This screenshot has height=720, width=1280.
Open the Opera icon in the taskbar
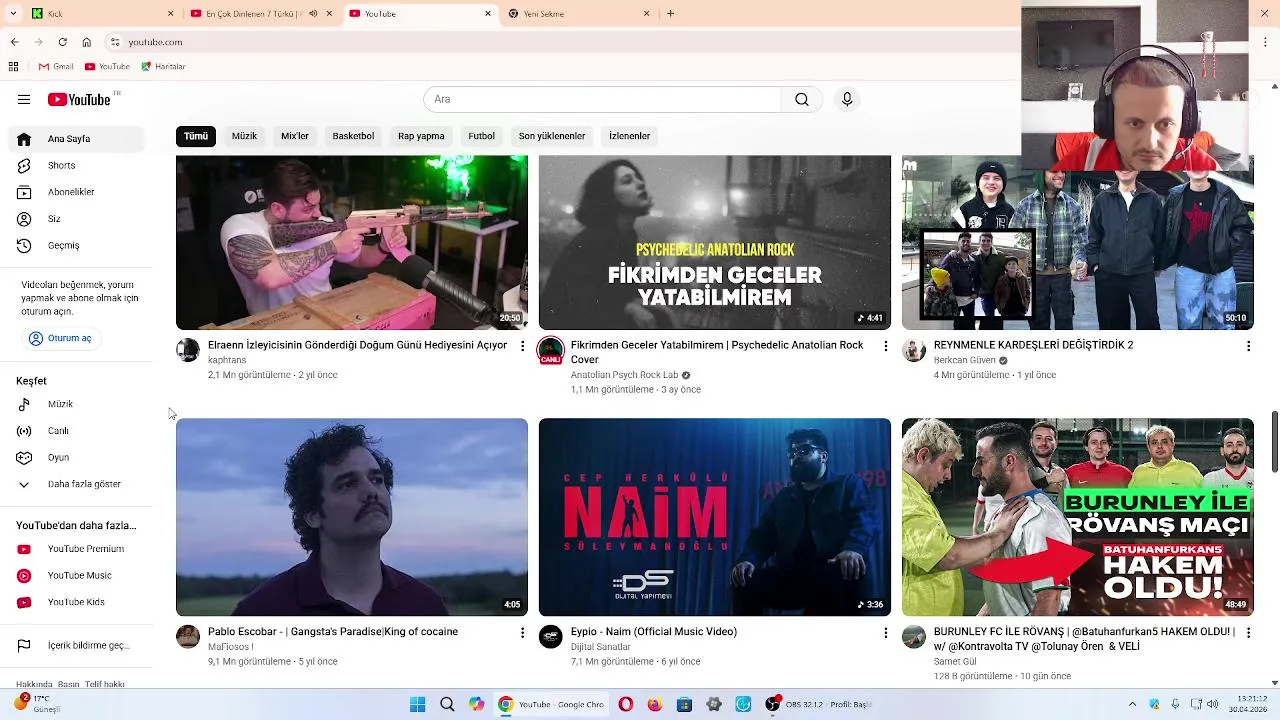(626, 704)
